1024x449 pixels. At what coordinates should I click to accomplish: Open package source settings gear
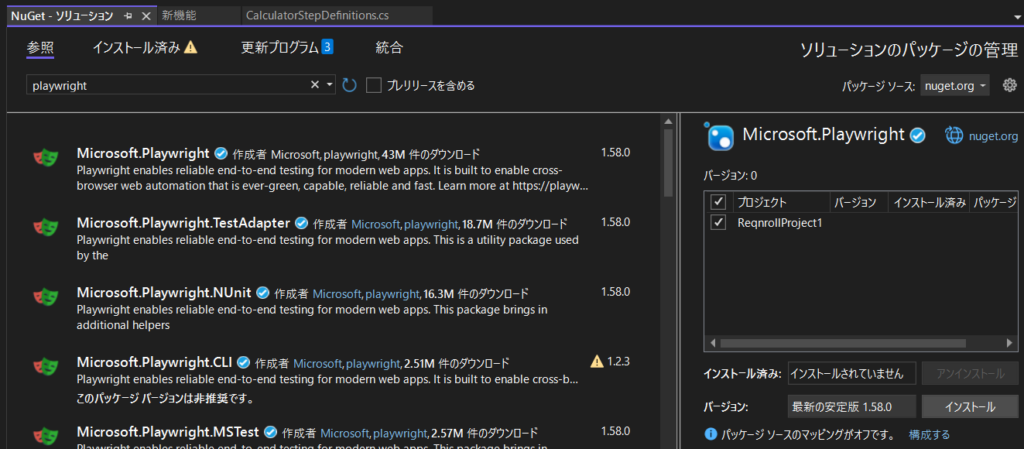[1009, 86]
